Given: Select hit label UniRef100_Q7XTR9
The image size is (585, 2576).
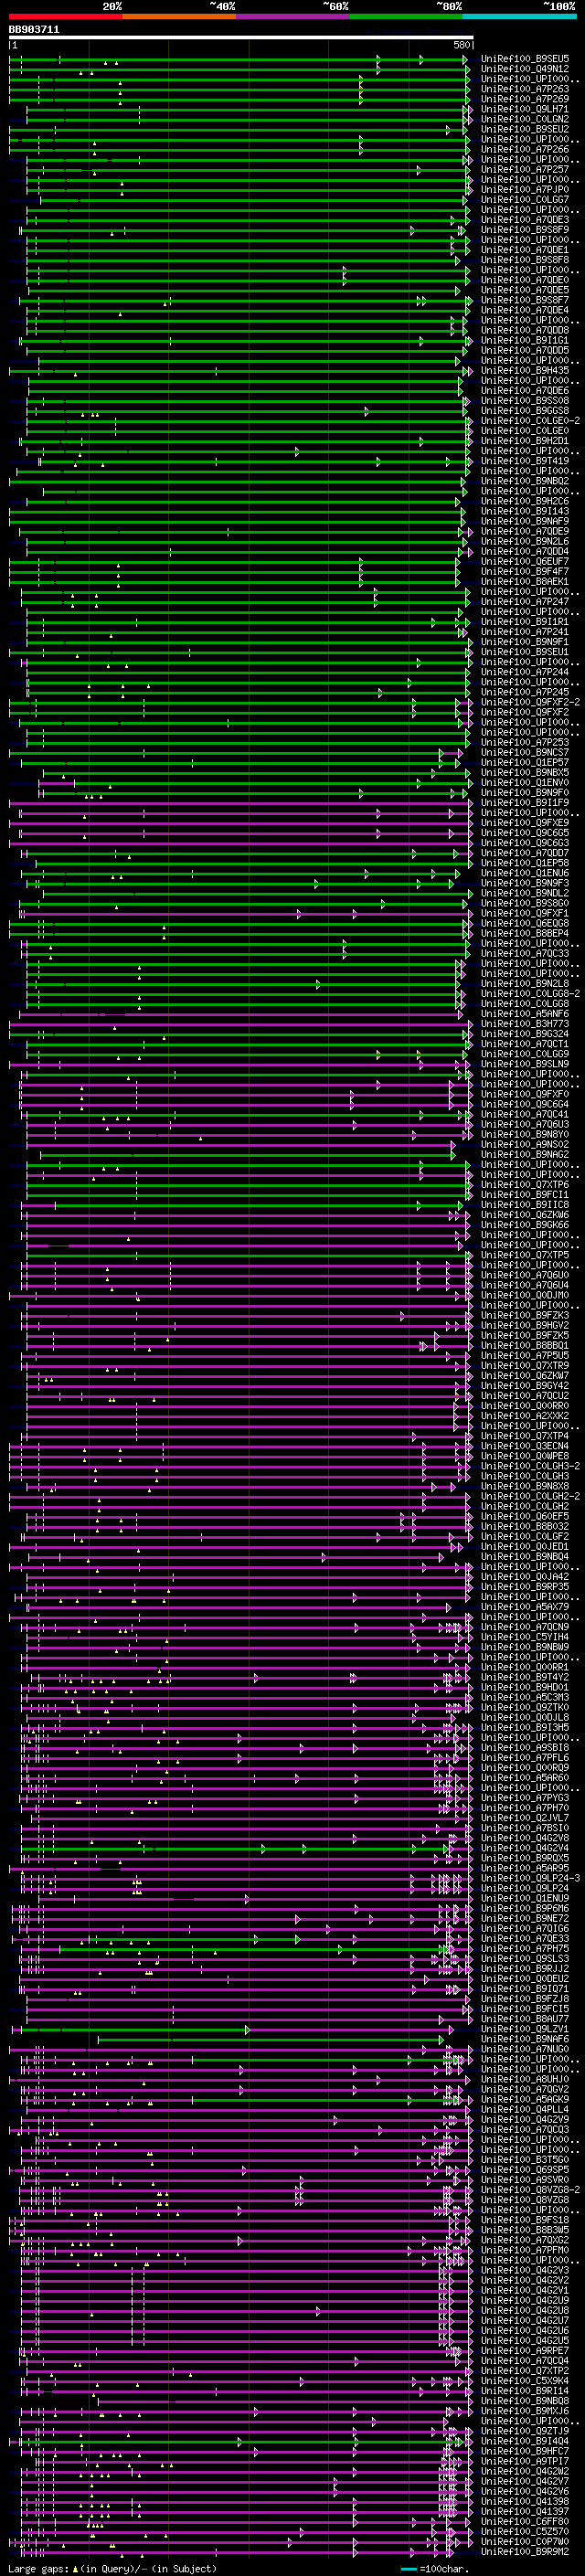Looking at the screenshot, I should [525, 1366].
